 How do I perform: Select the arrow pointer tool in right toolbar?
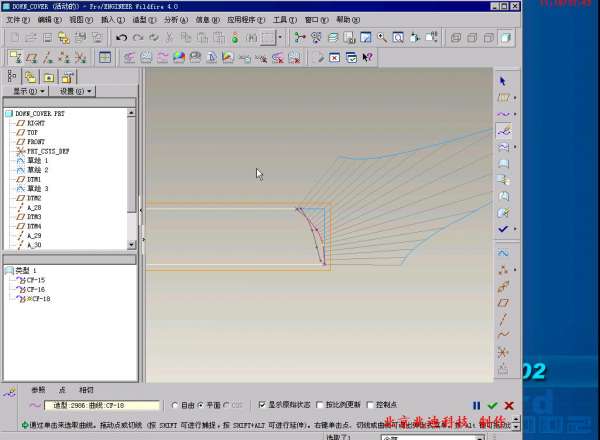[503, 81]
